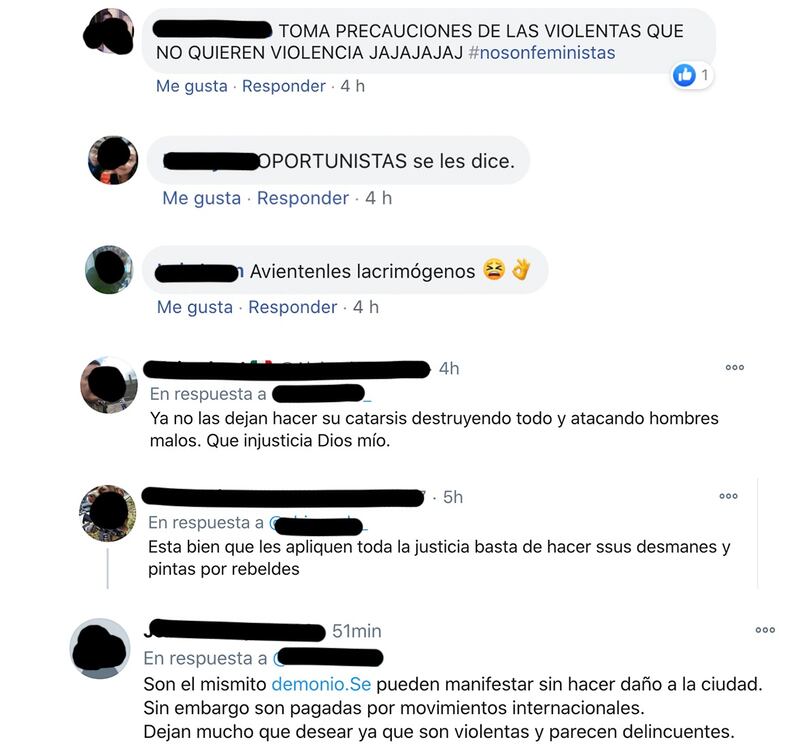Open more options on the 4h tweet

tap(735, 367)
